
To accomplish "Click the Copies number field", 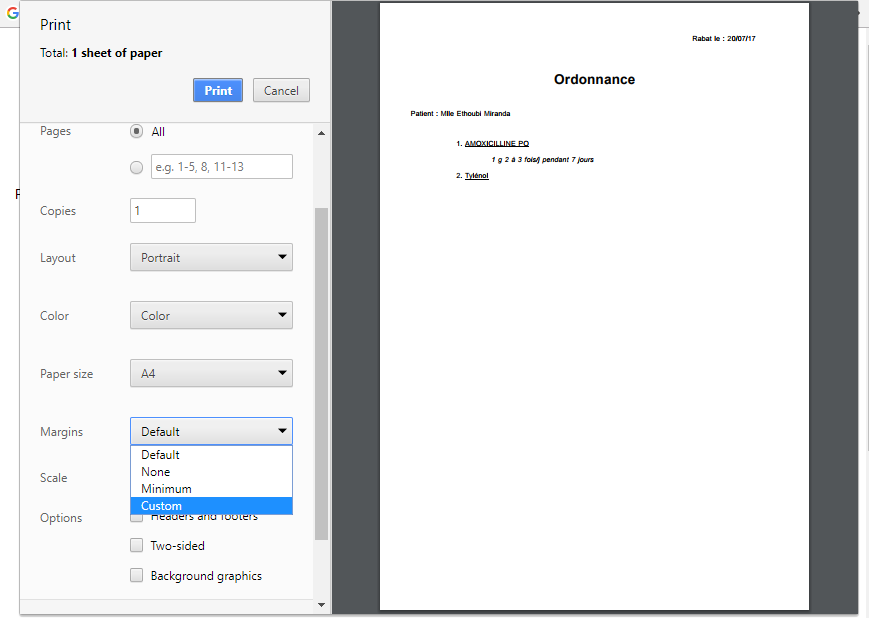I will 162,211.
